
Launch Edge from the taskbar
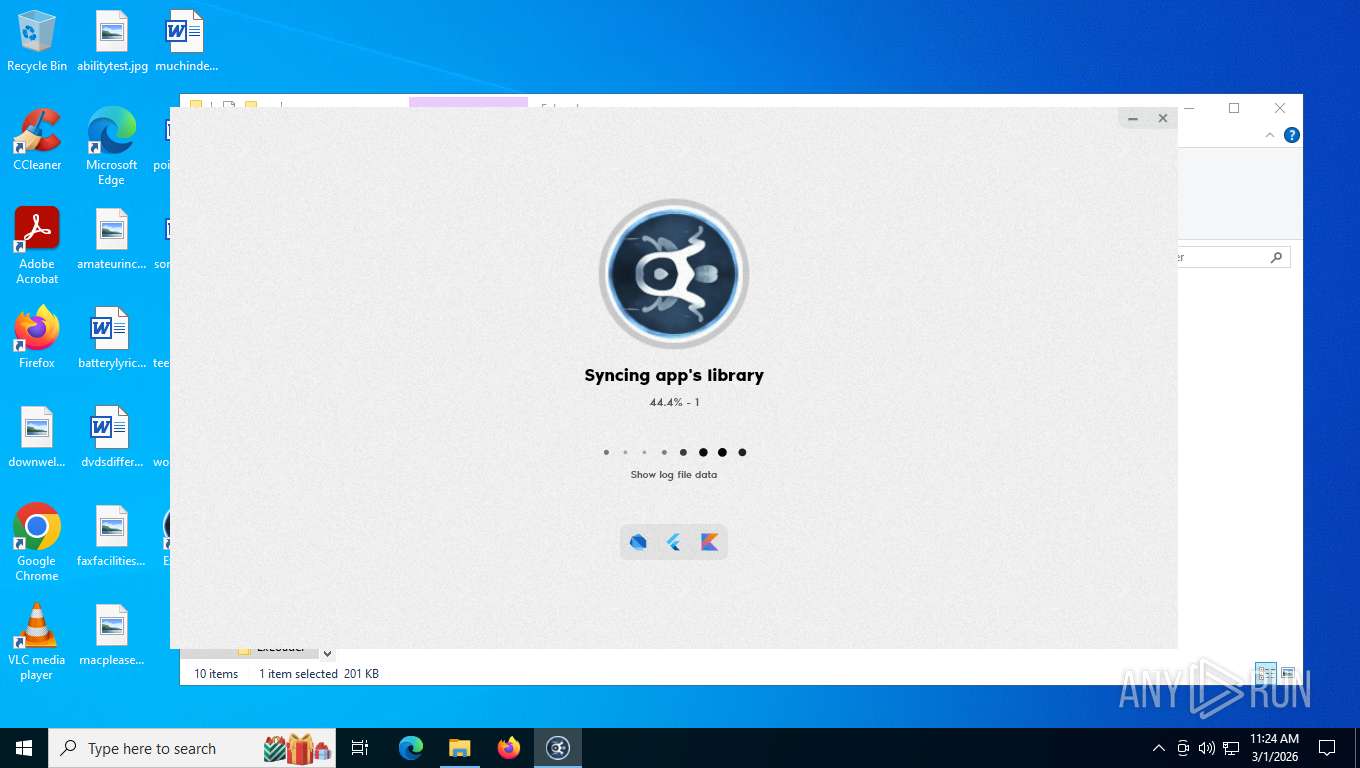point(411,748)
